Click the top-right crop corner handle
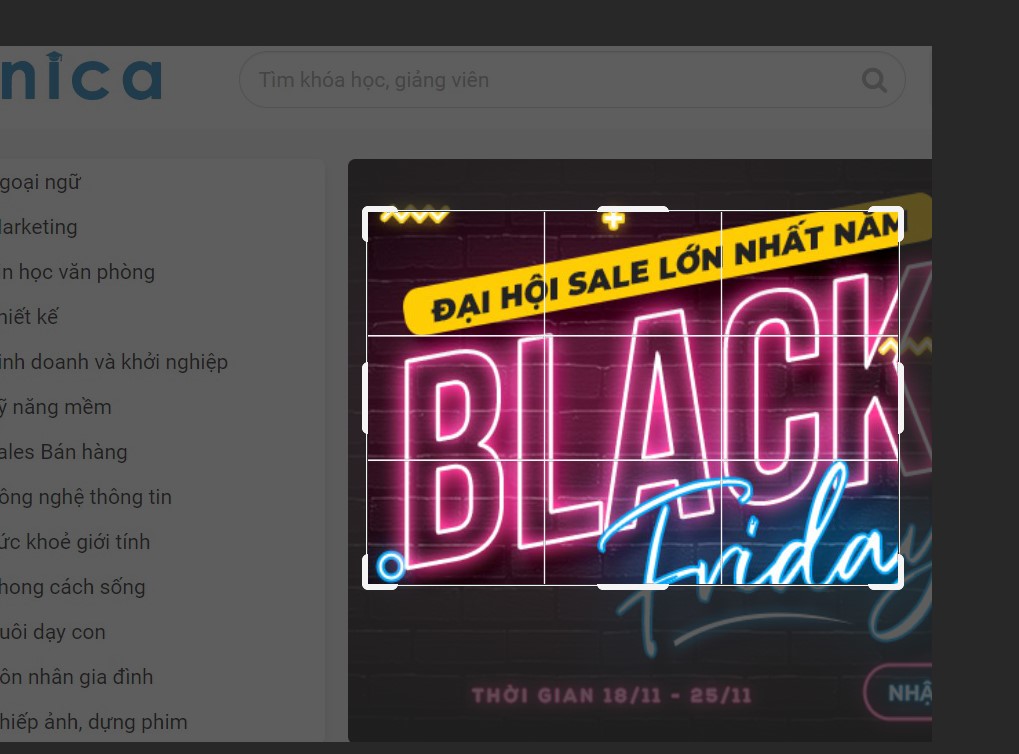This screenshot has height=754, width=1019. (899, 212)
